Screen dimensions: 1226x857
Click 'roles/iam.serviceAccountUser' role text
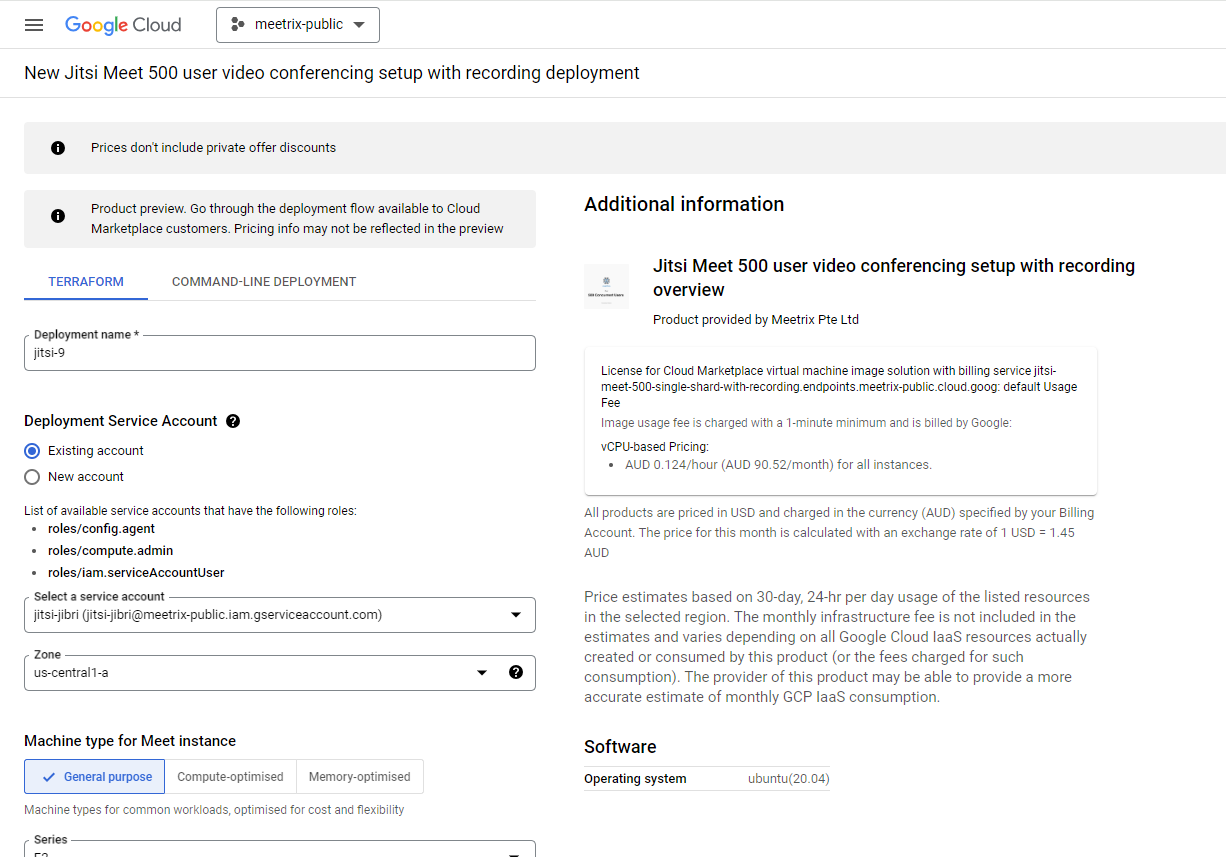click(136, 573)
